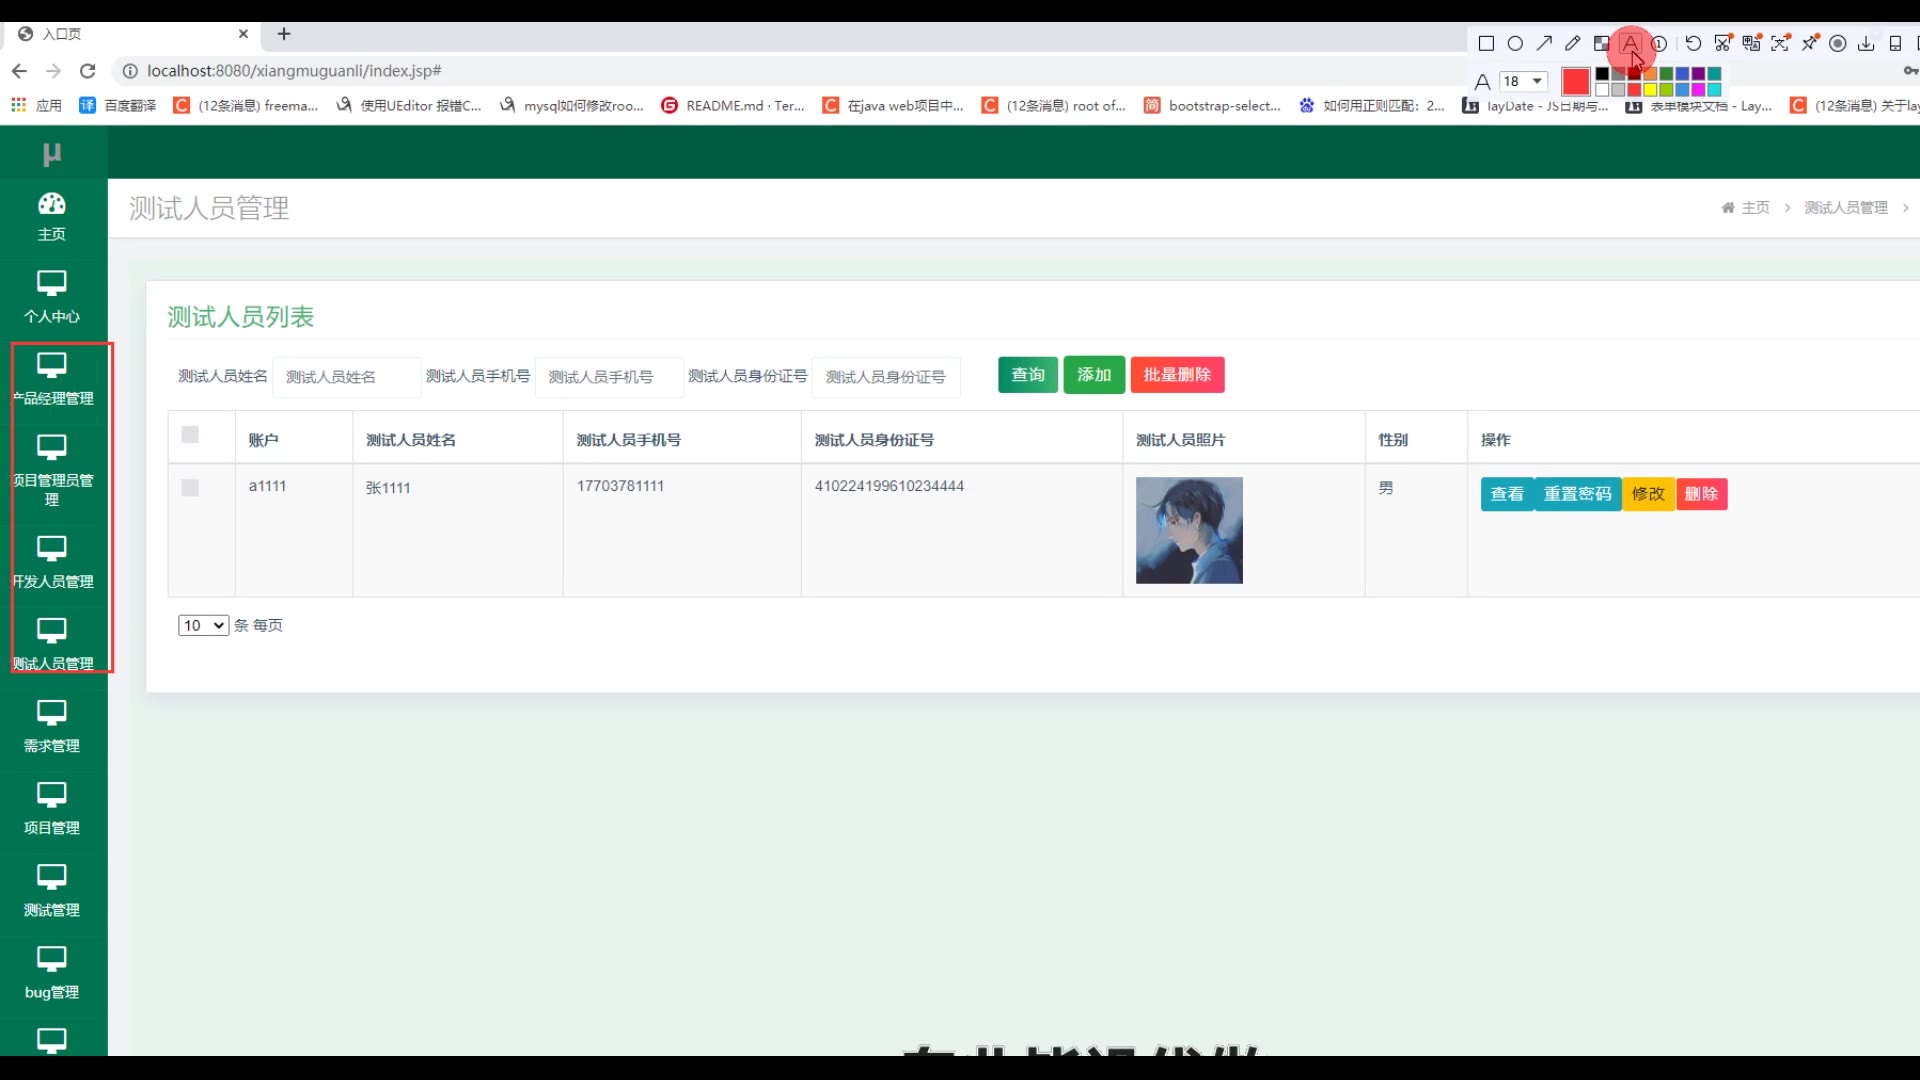This screenshot has height=1080, width=1920.
Task: Click the green 查询 button
Action: [x=1027, y=375]
